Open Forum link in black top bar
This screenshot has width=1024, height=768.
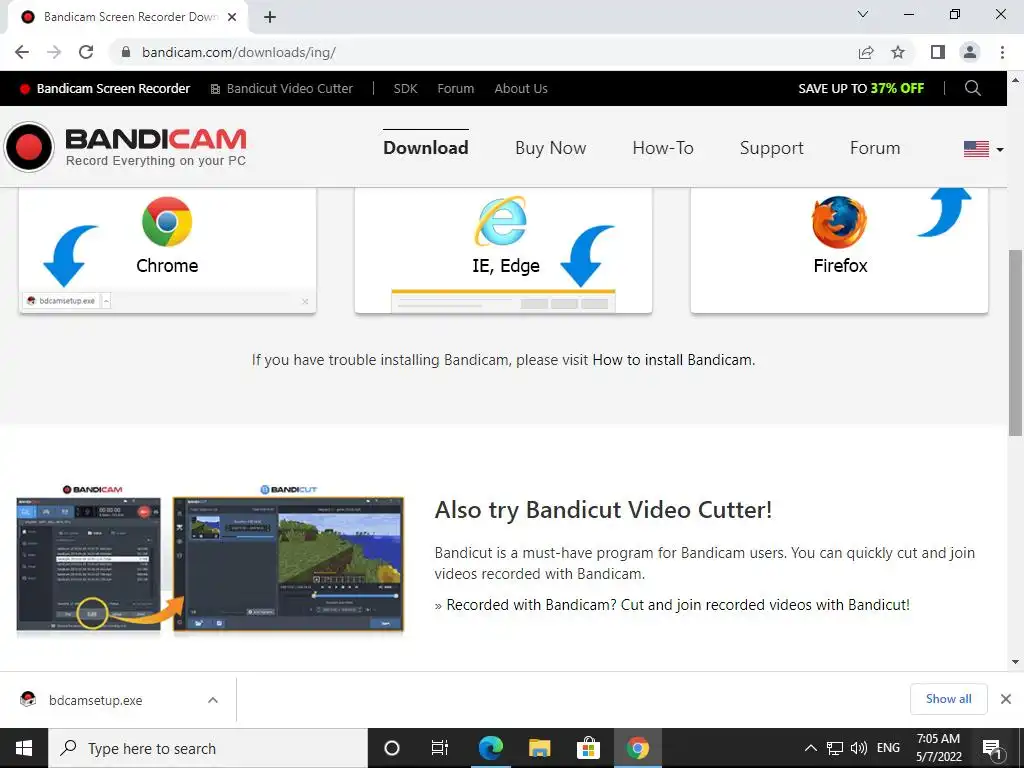455,88
